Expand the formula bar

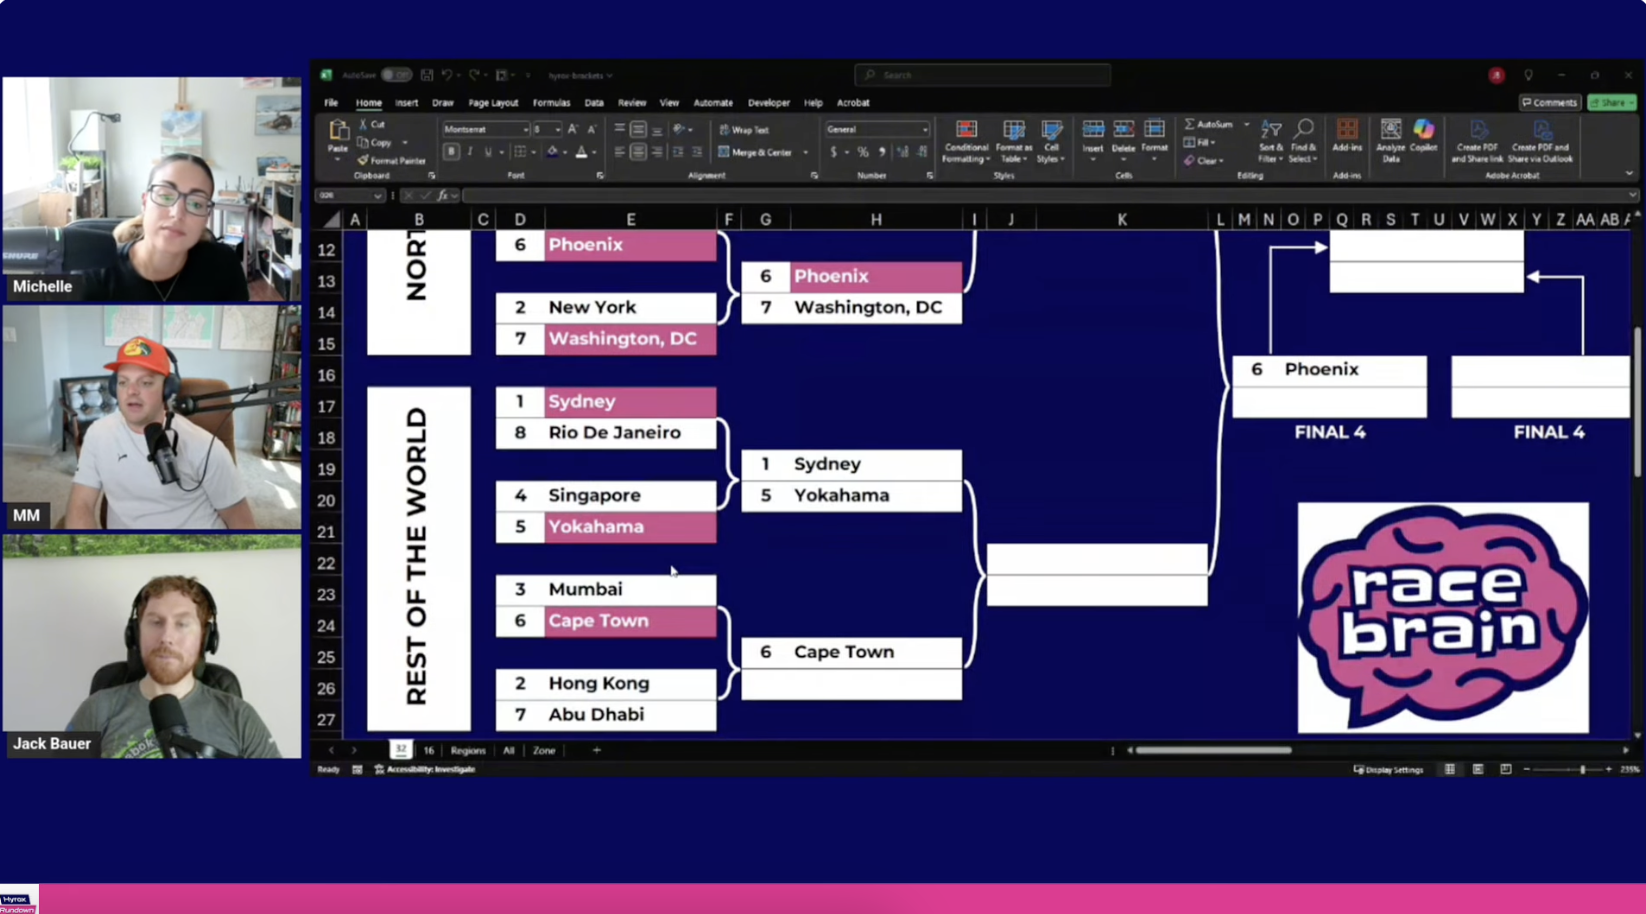[x=1632, y=196]
